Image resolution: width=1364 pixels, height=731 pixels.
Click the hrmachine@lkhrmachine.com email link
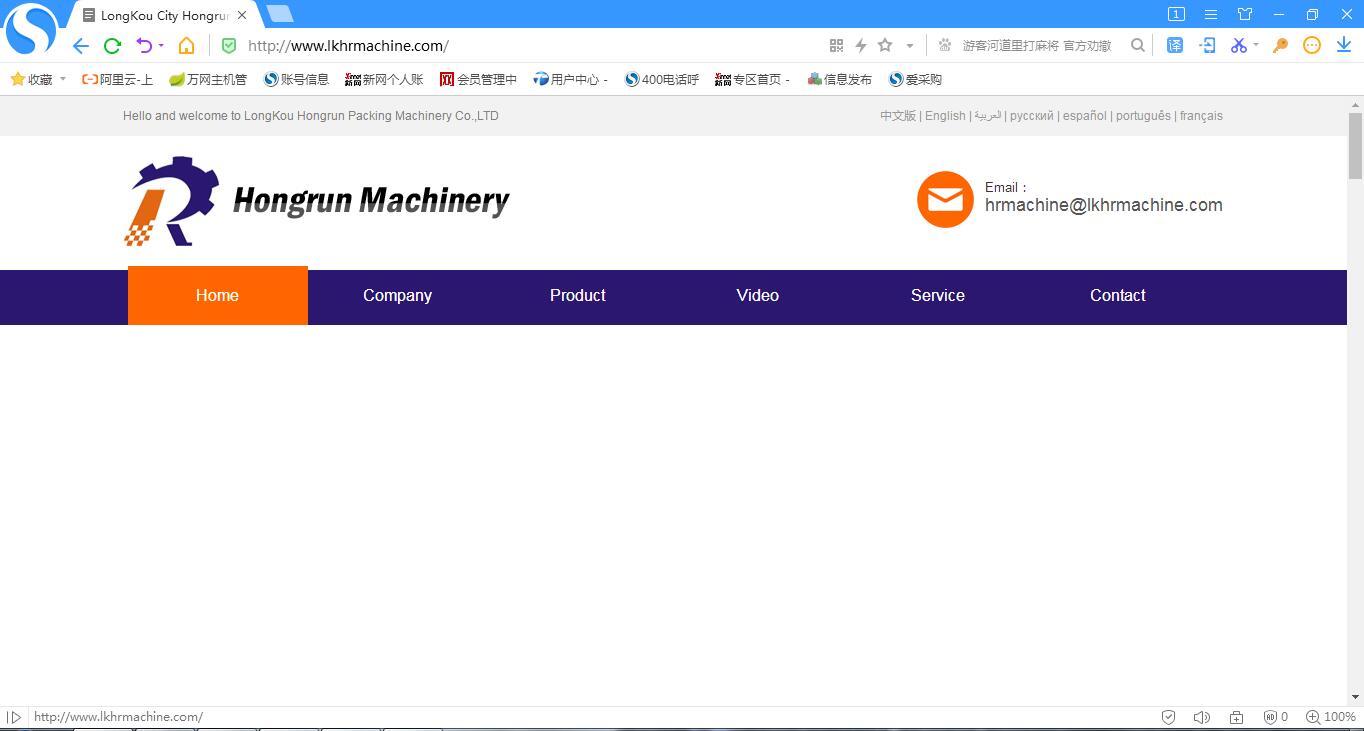point(1103,205)
